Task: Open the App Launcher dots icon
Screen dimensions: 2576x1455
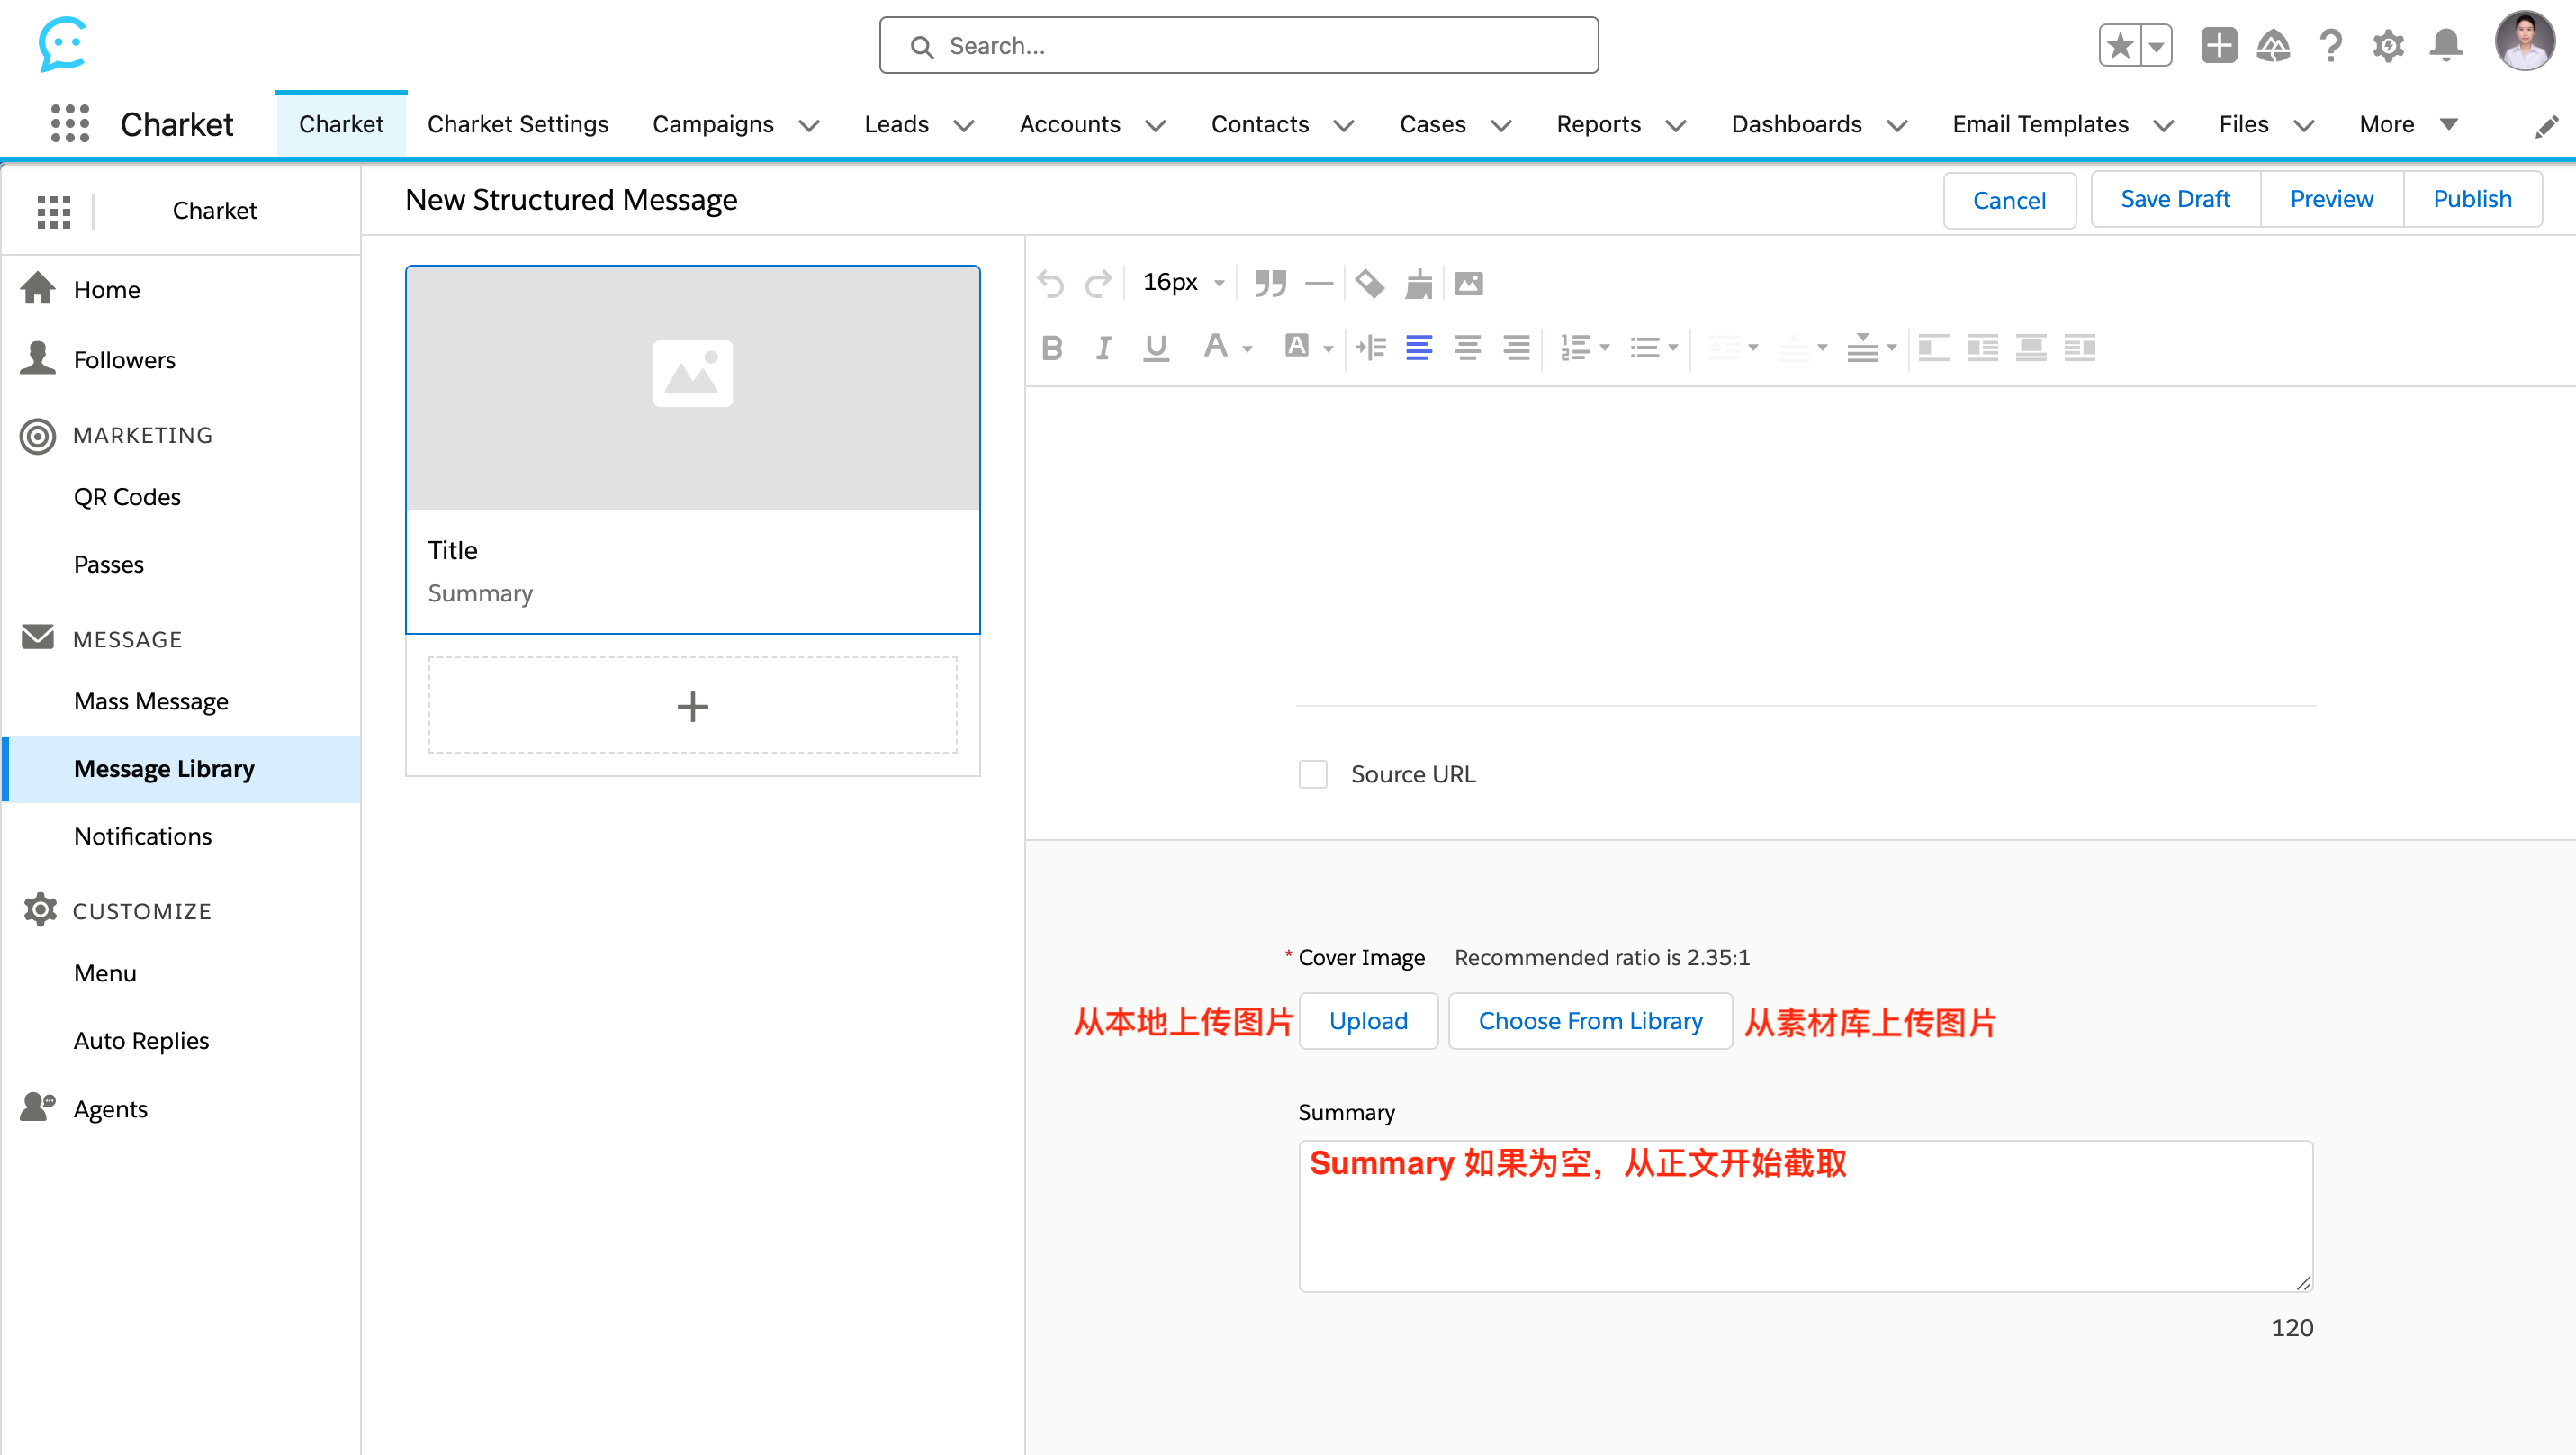Action: click(69, 123)
